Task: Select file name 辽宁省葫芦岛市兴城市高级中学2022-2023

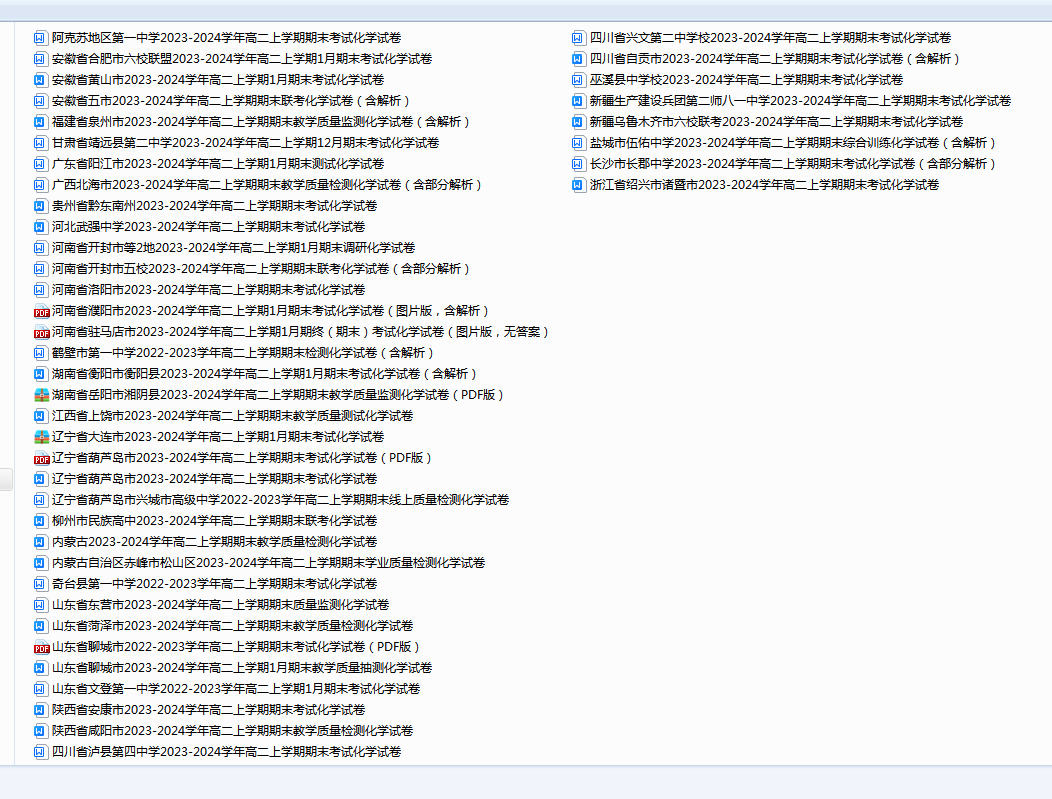Action: click(280, 500)
